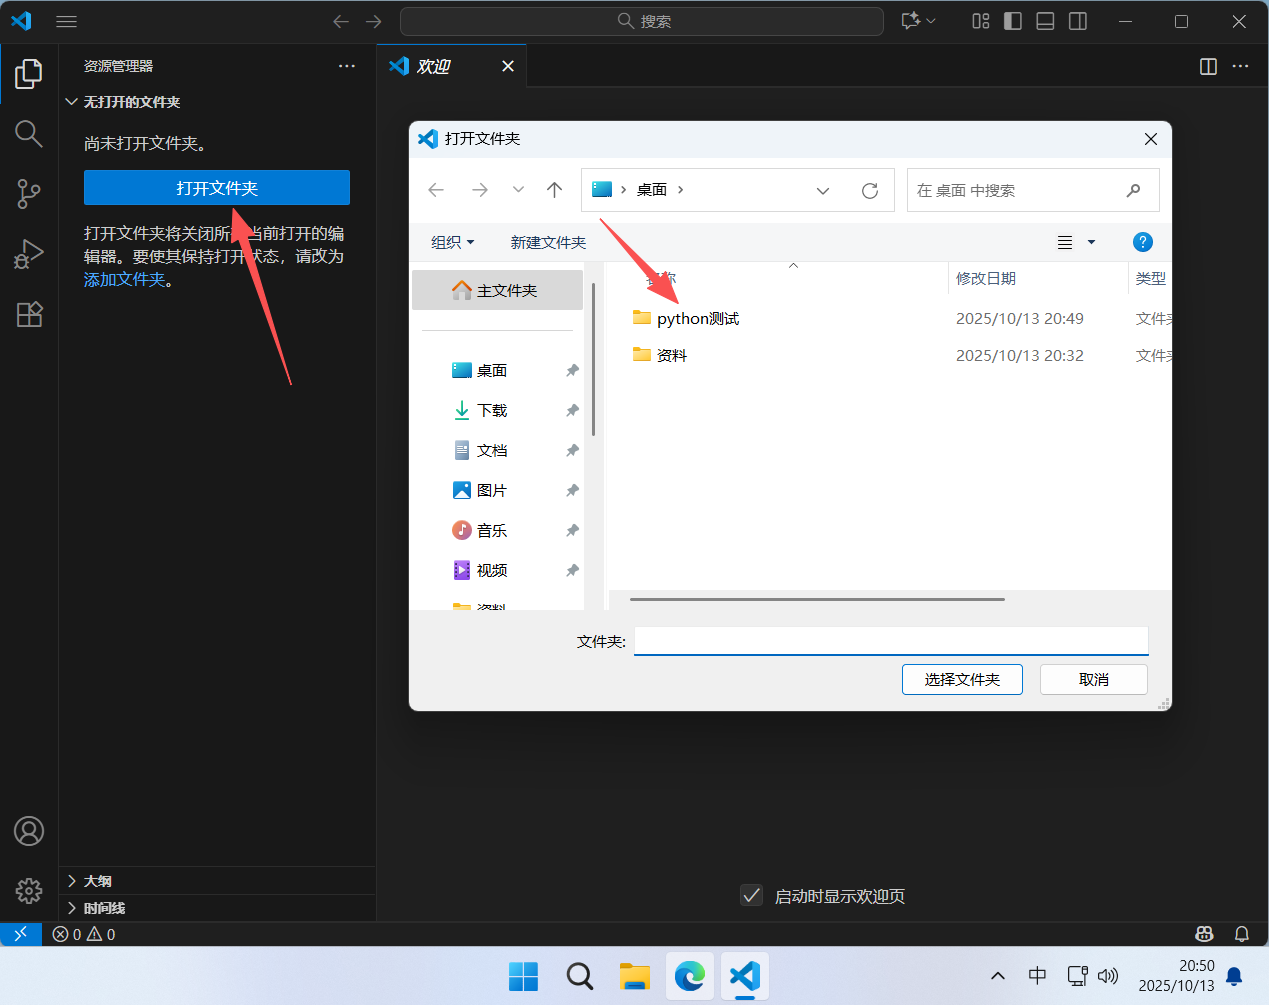Toggle the primary side bar icon

pyautogui.click(x=1013, y=21)
